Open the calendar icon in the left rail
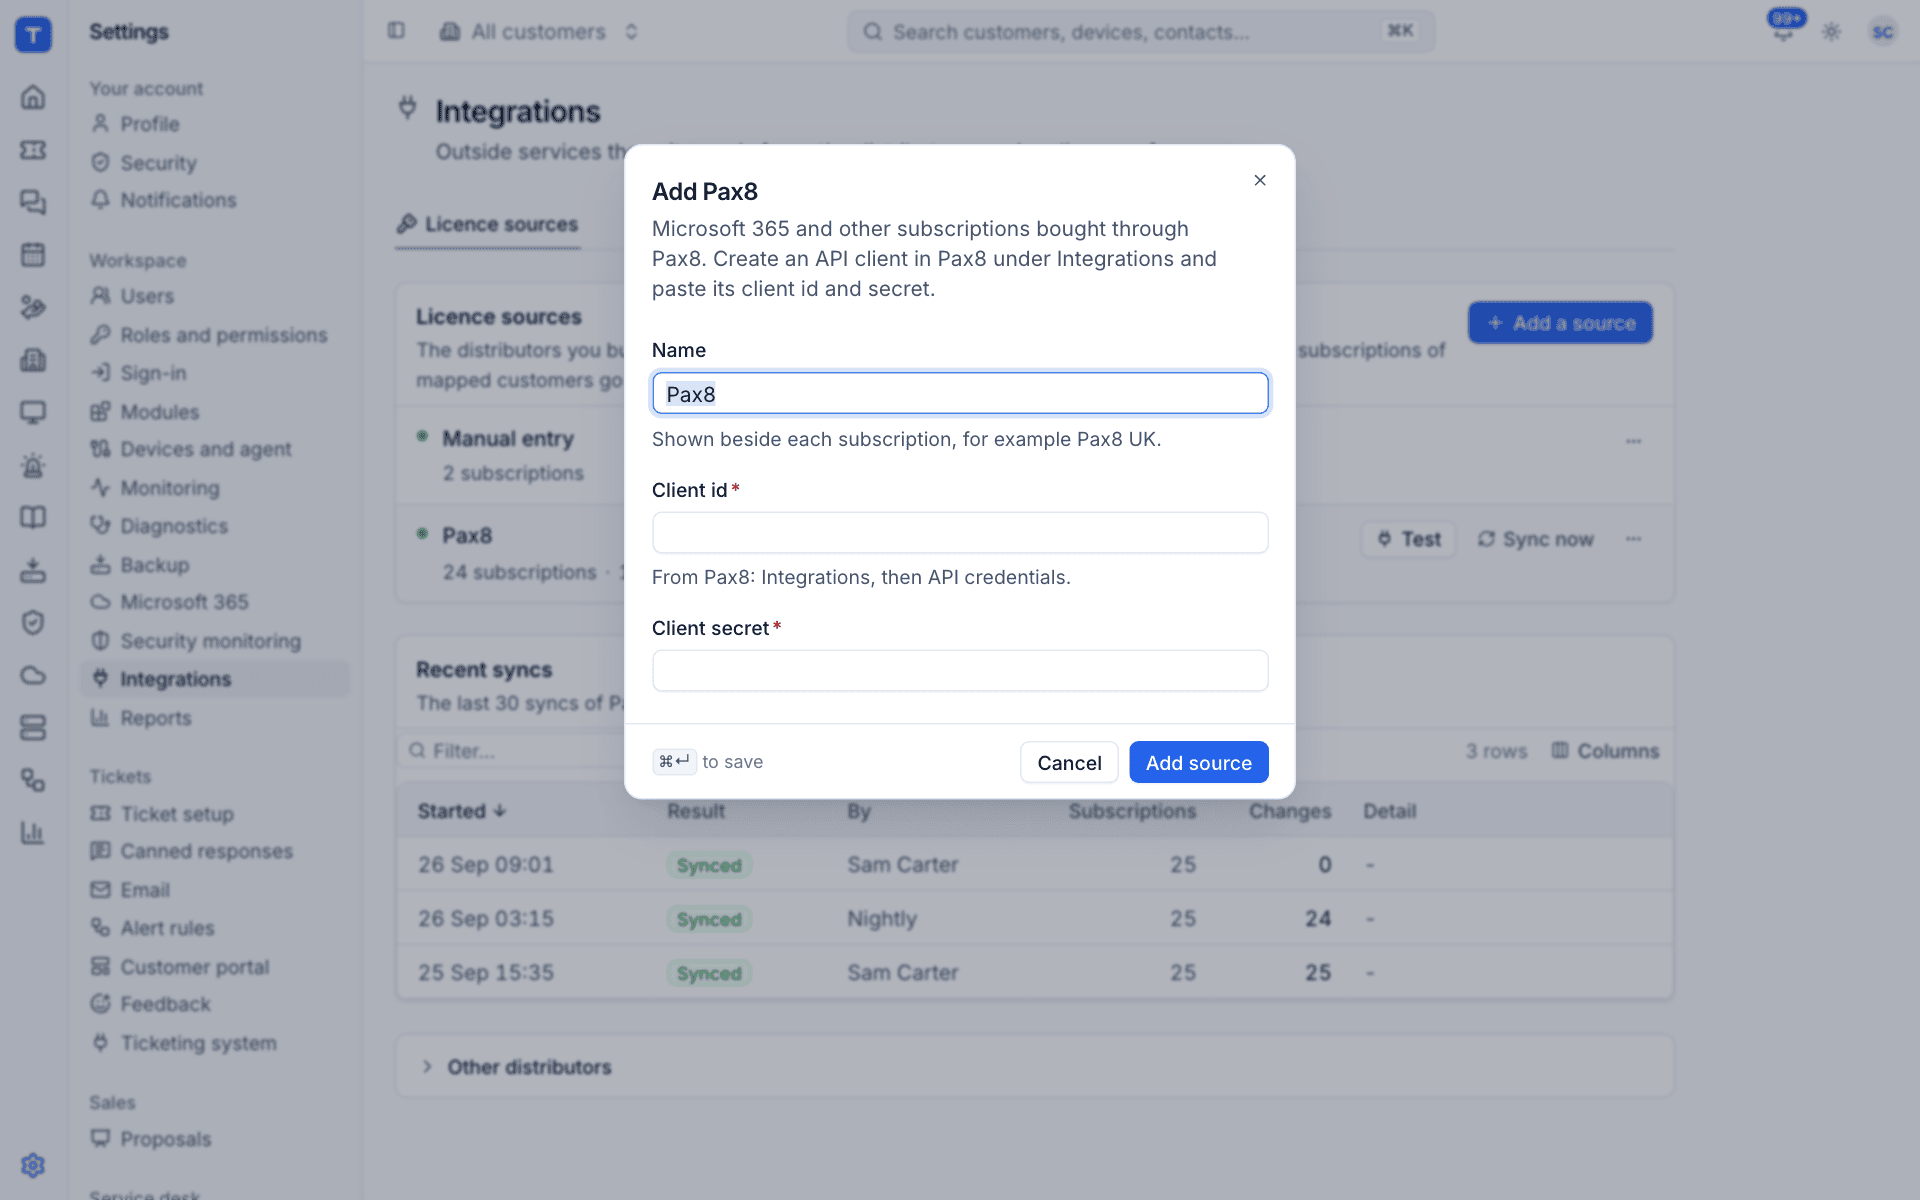The height and width of the screenshot is (1200, 1920). 33,254
